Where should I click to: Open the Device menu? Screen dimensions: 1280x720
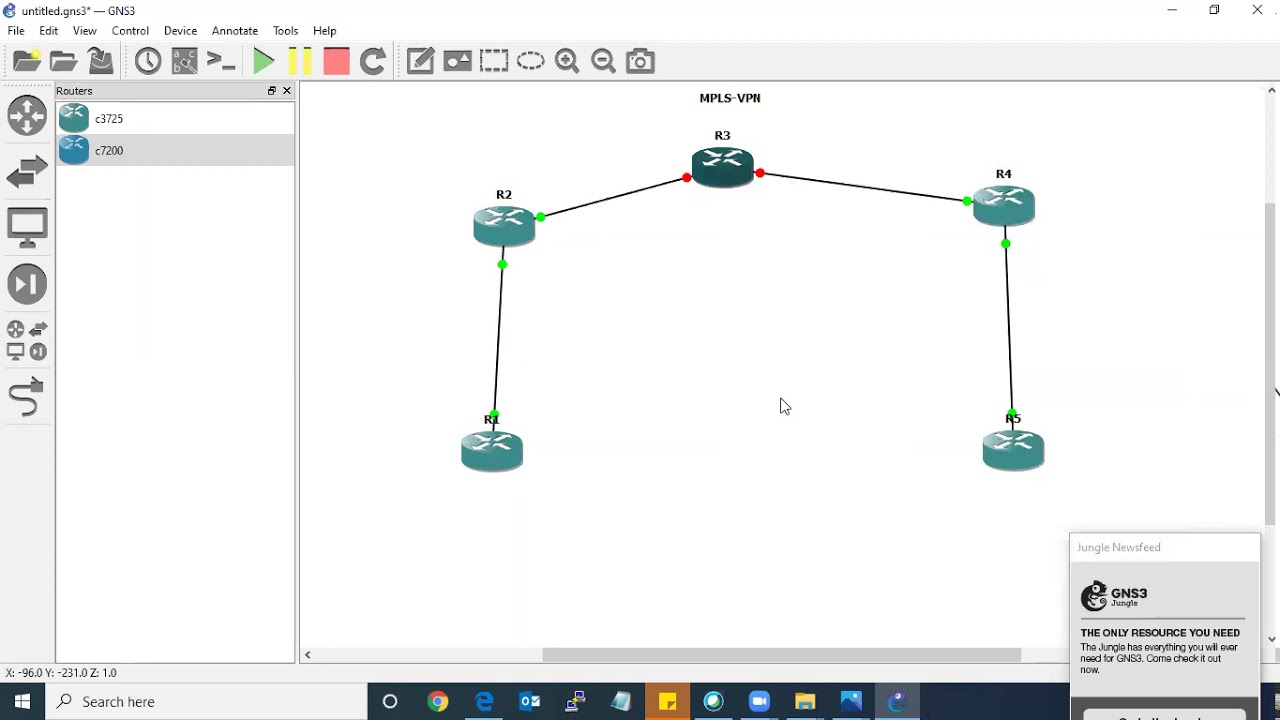[181, 31]
